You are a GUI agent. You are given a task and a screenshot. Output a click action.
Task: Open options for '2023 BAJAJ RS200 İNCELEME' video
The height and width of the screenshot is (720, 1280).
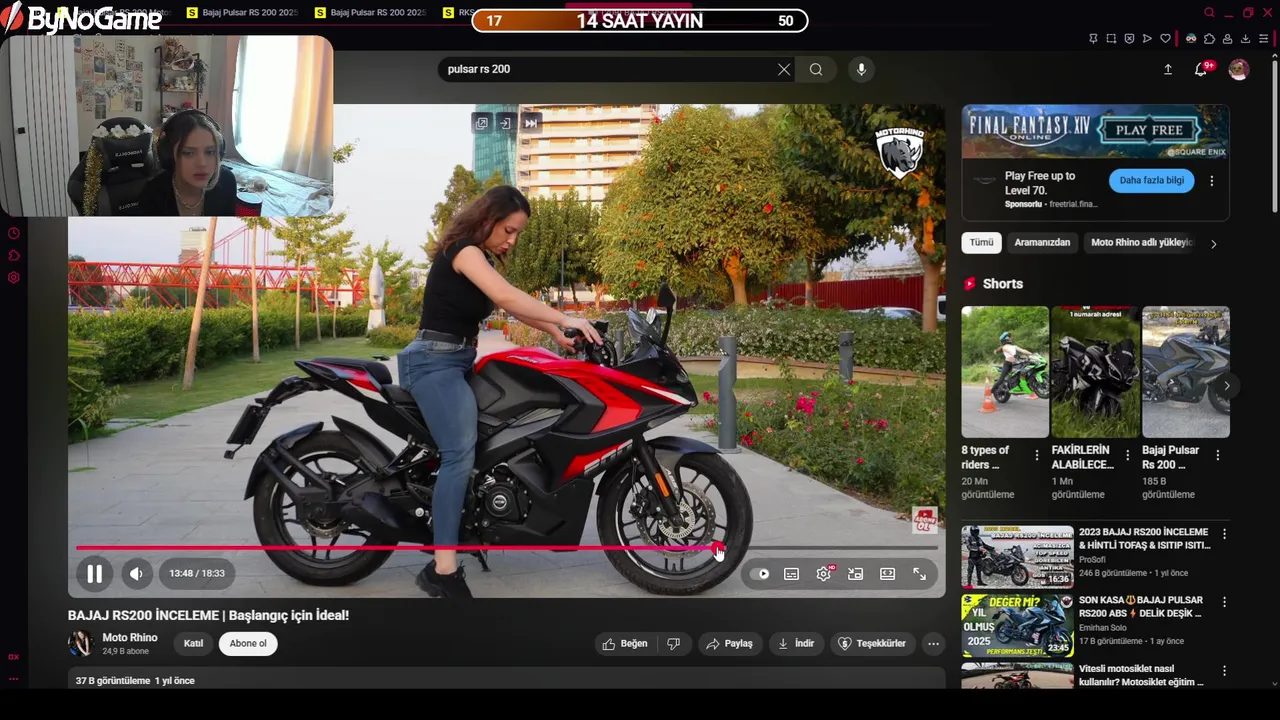click(1224, 534)
